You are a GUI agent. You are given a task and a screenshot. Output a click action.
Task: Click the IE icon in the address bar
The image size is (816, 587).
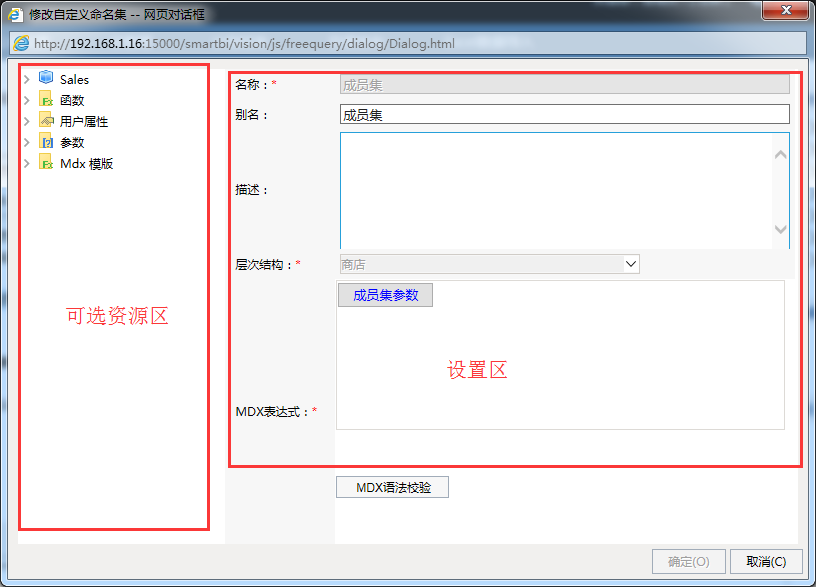(x=21, y=43)
